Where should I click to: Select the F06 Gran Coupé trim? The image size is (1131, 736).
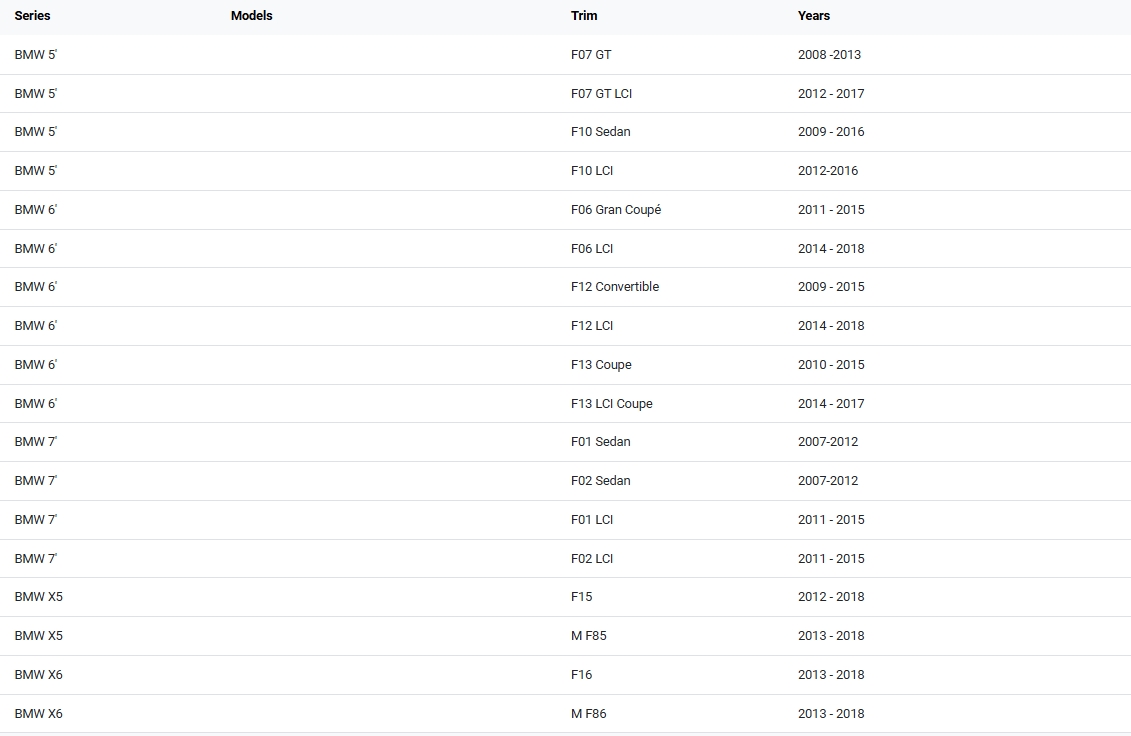pyautogui.click(x=616, y=210)
